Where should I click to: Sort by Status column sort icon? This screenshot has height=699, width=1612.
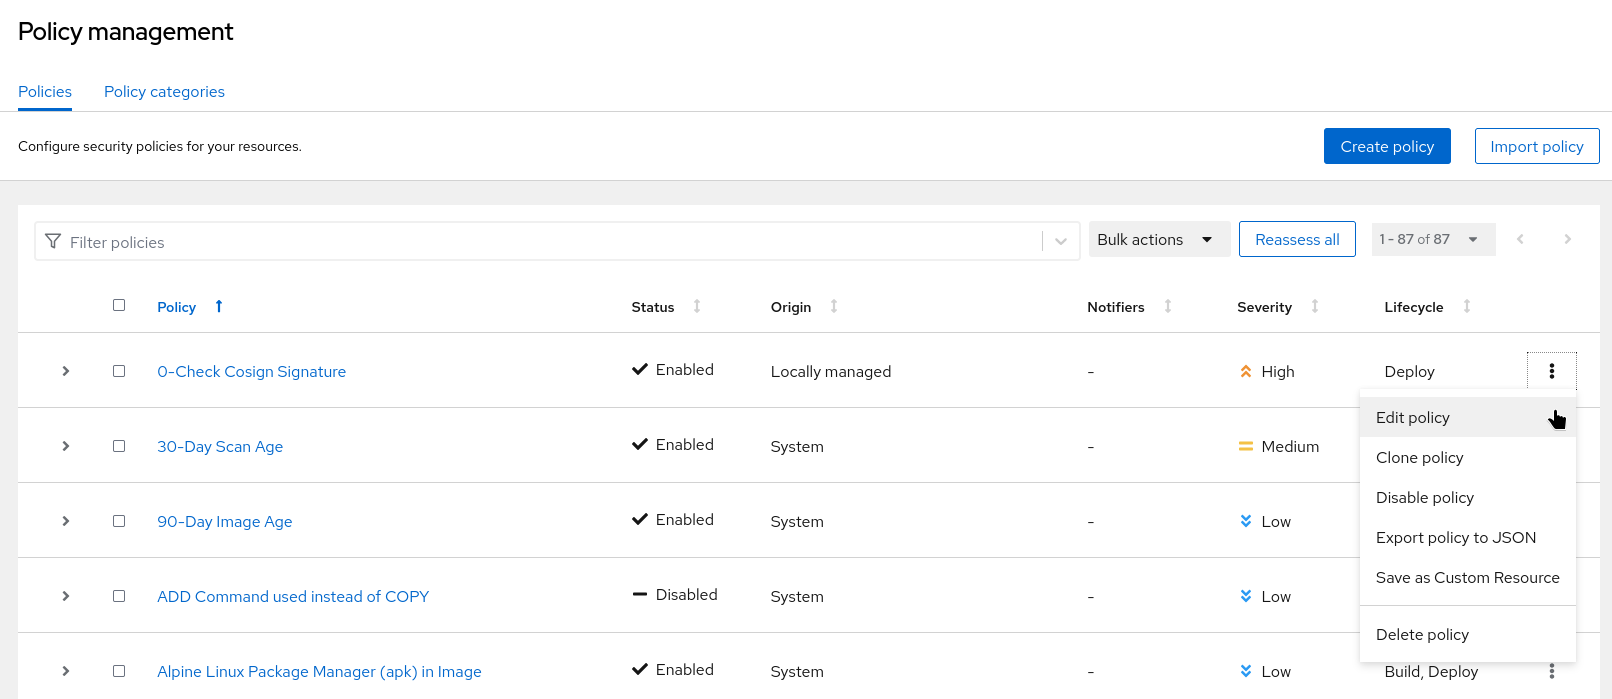point(697,306)
